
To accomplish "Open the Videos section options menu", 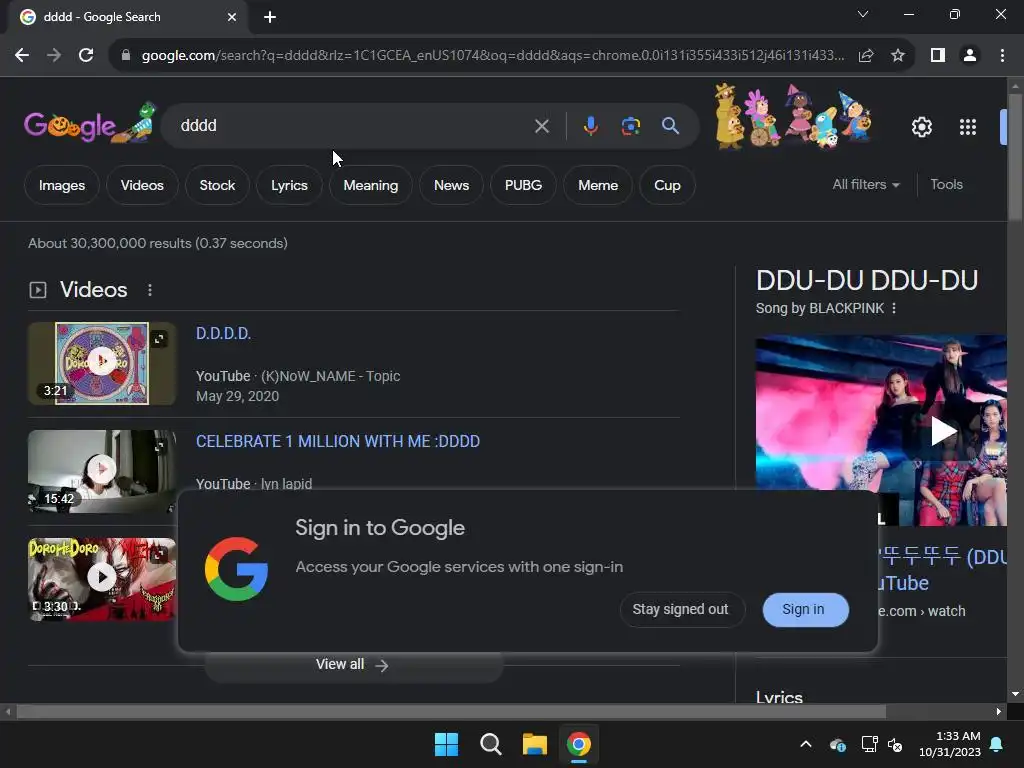I will point(150,290).
